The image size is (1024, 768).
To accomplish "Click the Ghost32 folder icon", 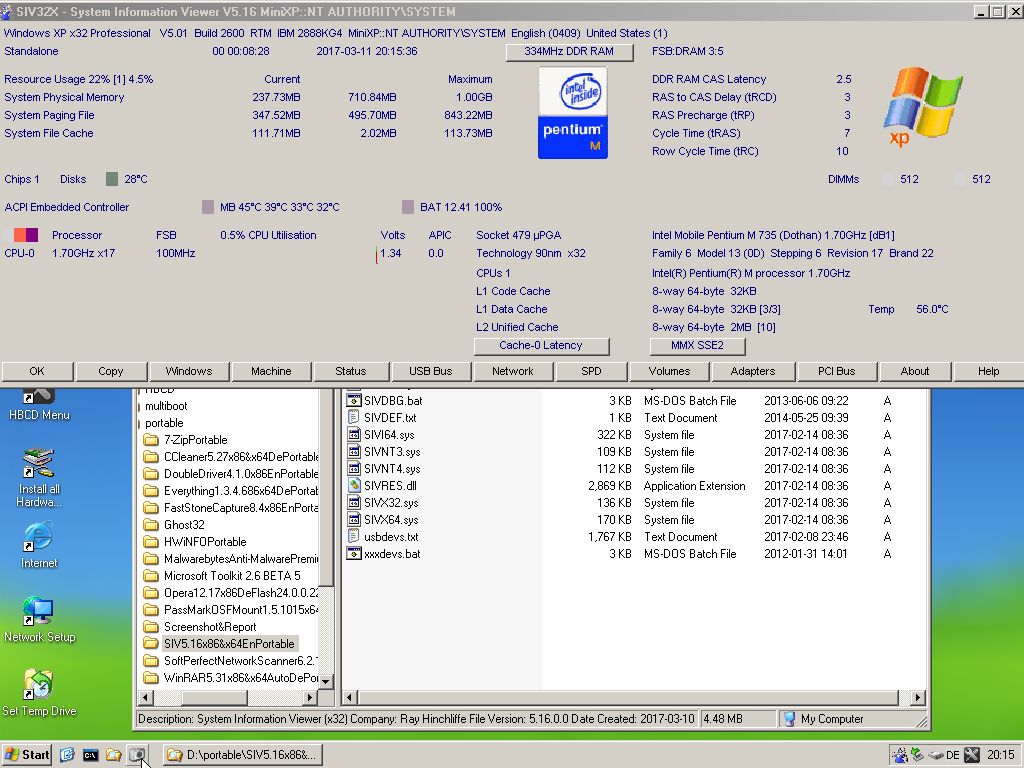I will click(x=151, y=524).
